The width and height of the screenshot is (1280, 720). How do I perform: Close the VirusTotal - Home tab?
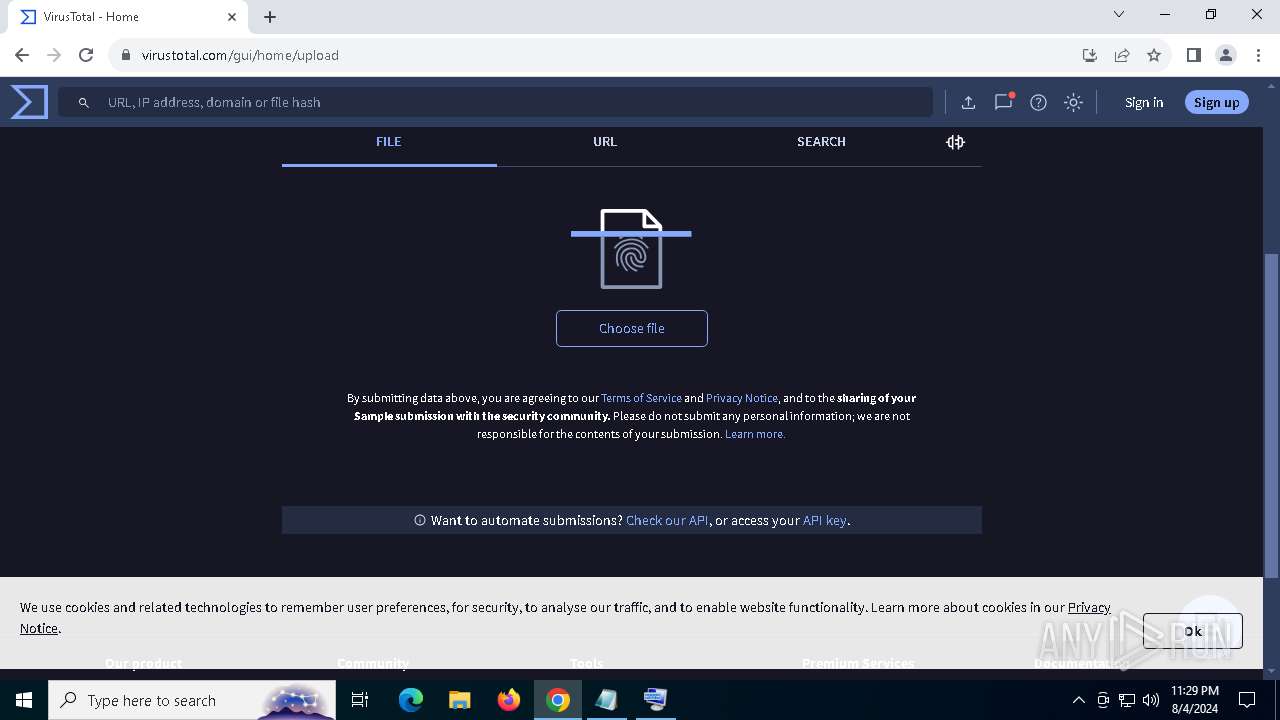(x=232, y=17)
